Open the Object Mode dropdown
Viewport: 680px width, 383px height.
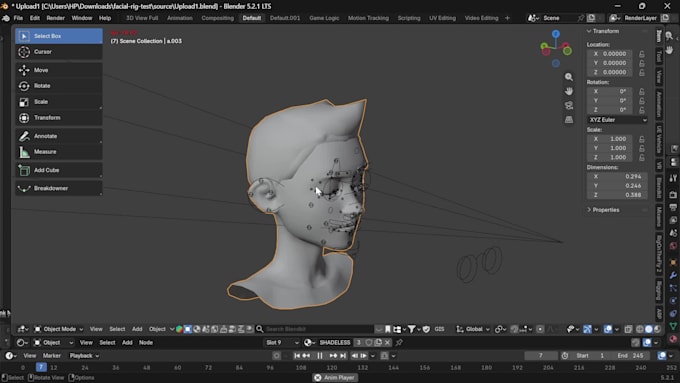tap(58, 329)
